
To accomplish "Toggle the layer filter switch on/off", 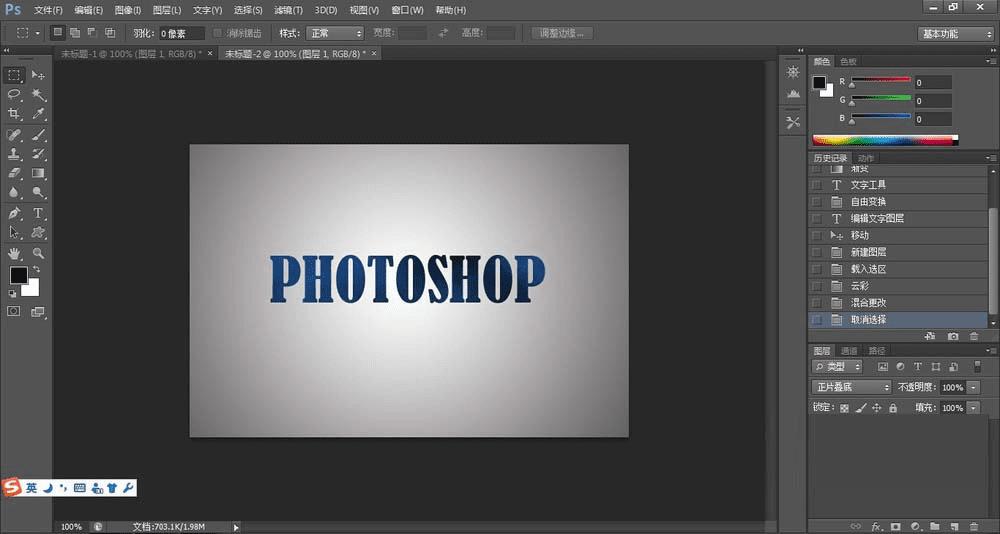I will pyautogui.click(x=977, y=367).
